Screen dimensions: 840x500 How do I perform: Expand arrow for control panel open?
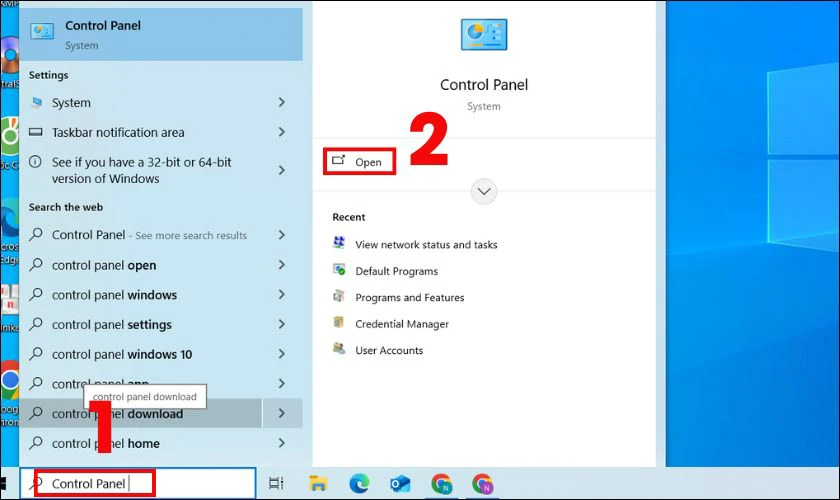282,265
